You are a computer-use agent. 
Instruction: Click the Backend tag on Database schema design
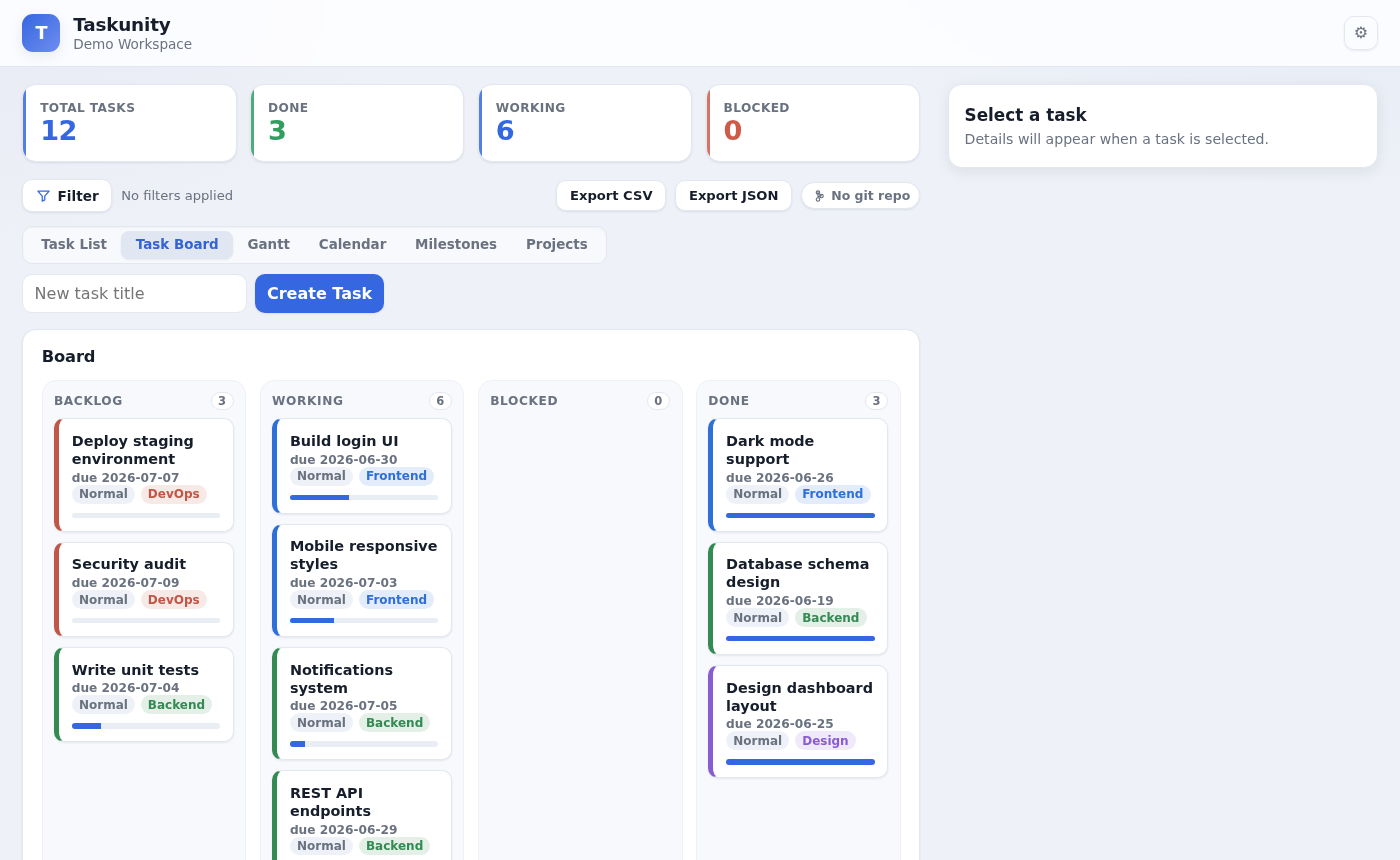830,618
